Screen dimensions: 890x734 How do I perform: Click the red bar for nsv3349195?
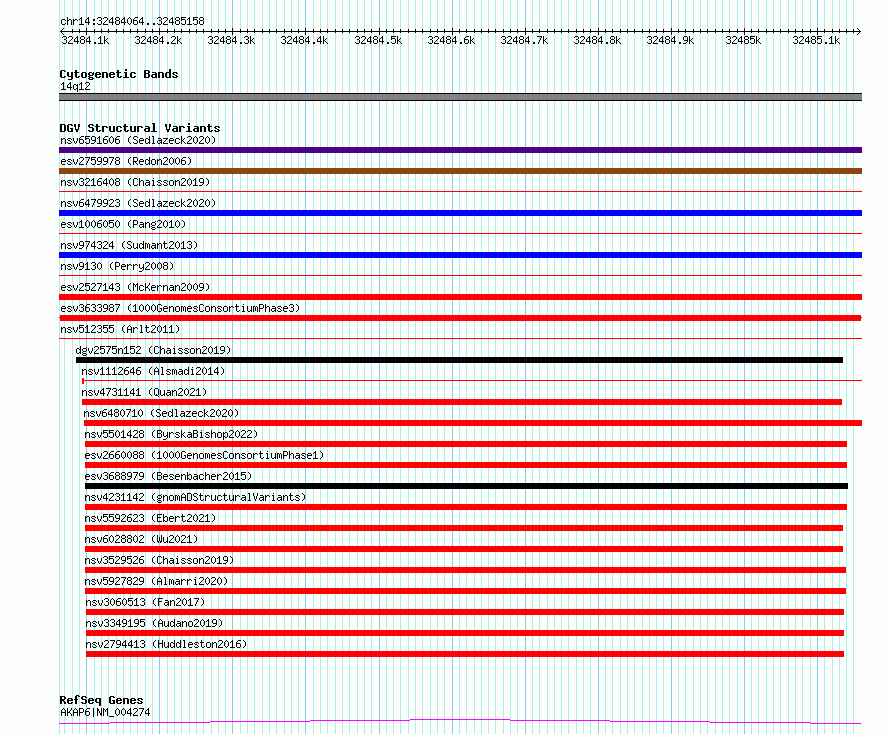click(x=465, y=633)
